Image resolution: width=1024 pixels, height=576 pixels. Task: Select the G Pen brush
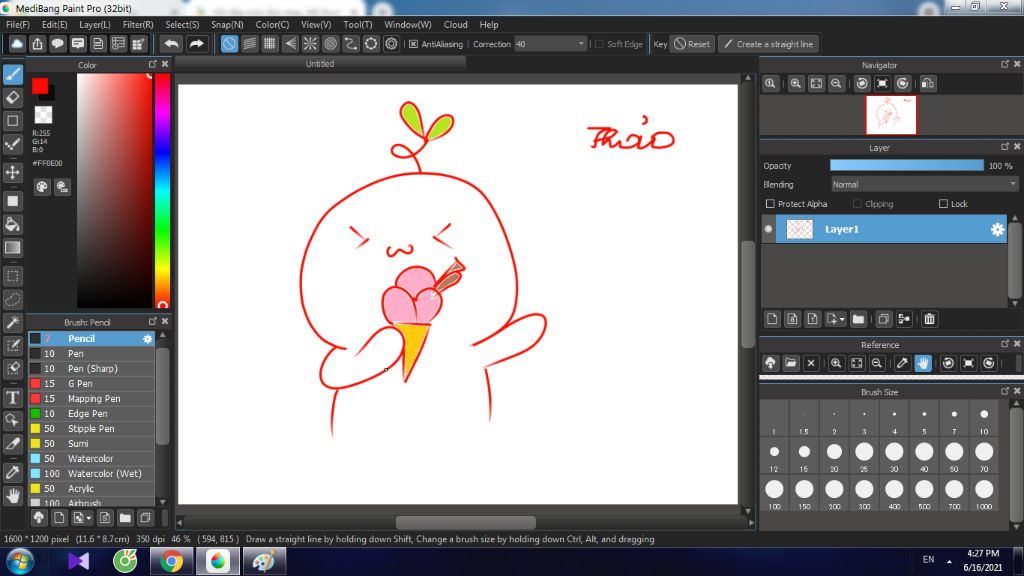(91, 384)
